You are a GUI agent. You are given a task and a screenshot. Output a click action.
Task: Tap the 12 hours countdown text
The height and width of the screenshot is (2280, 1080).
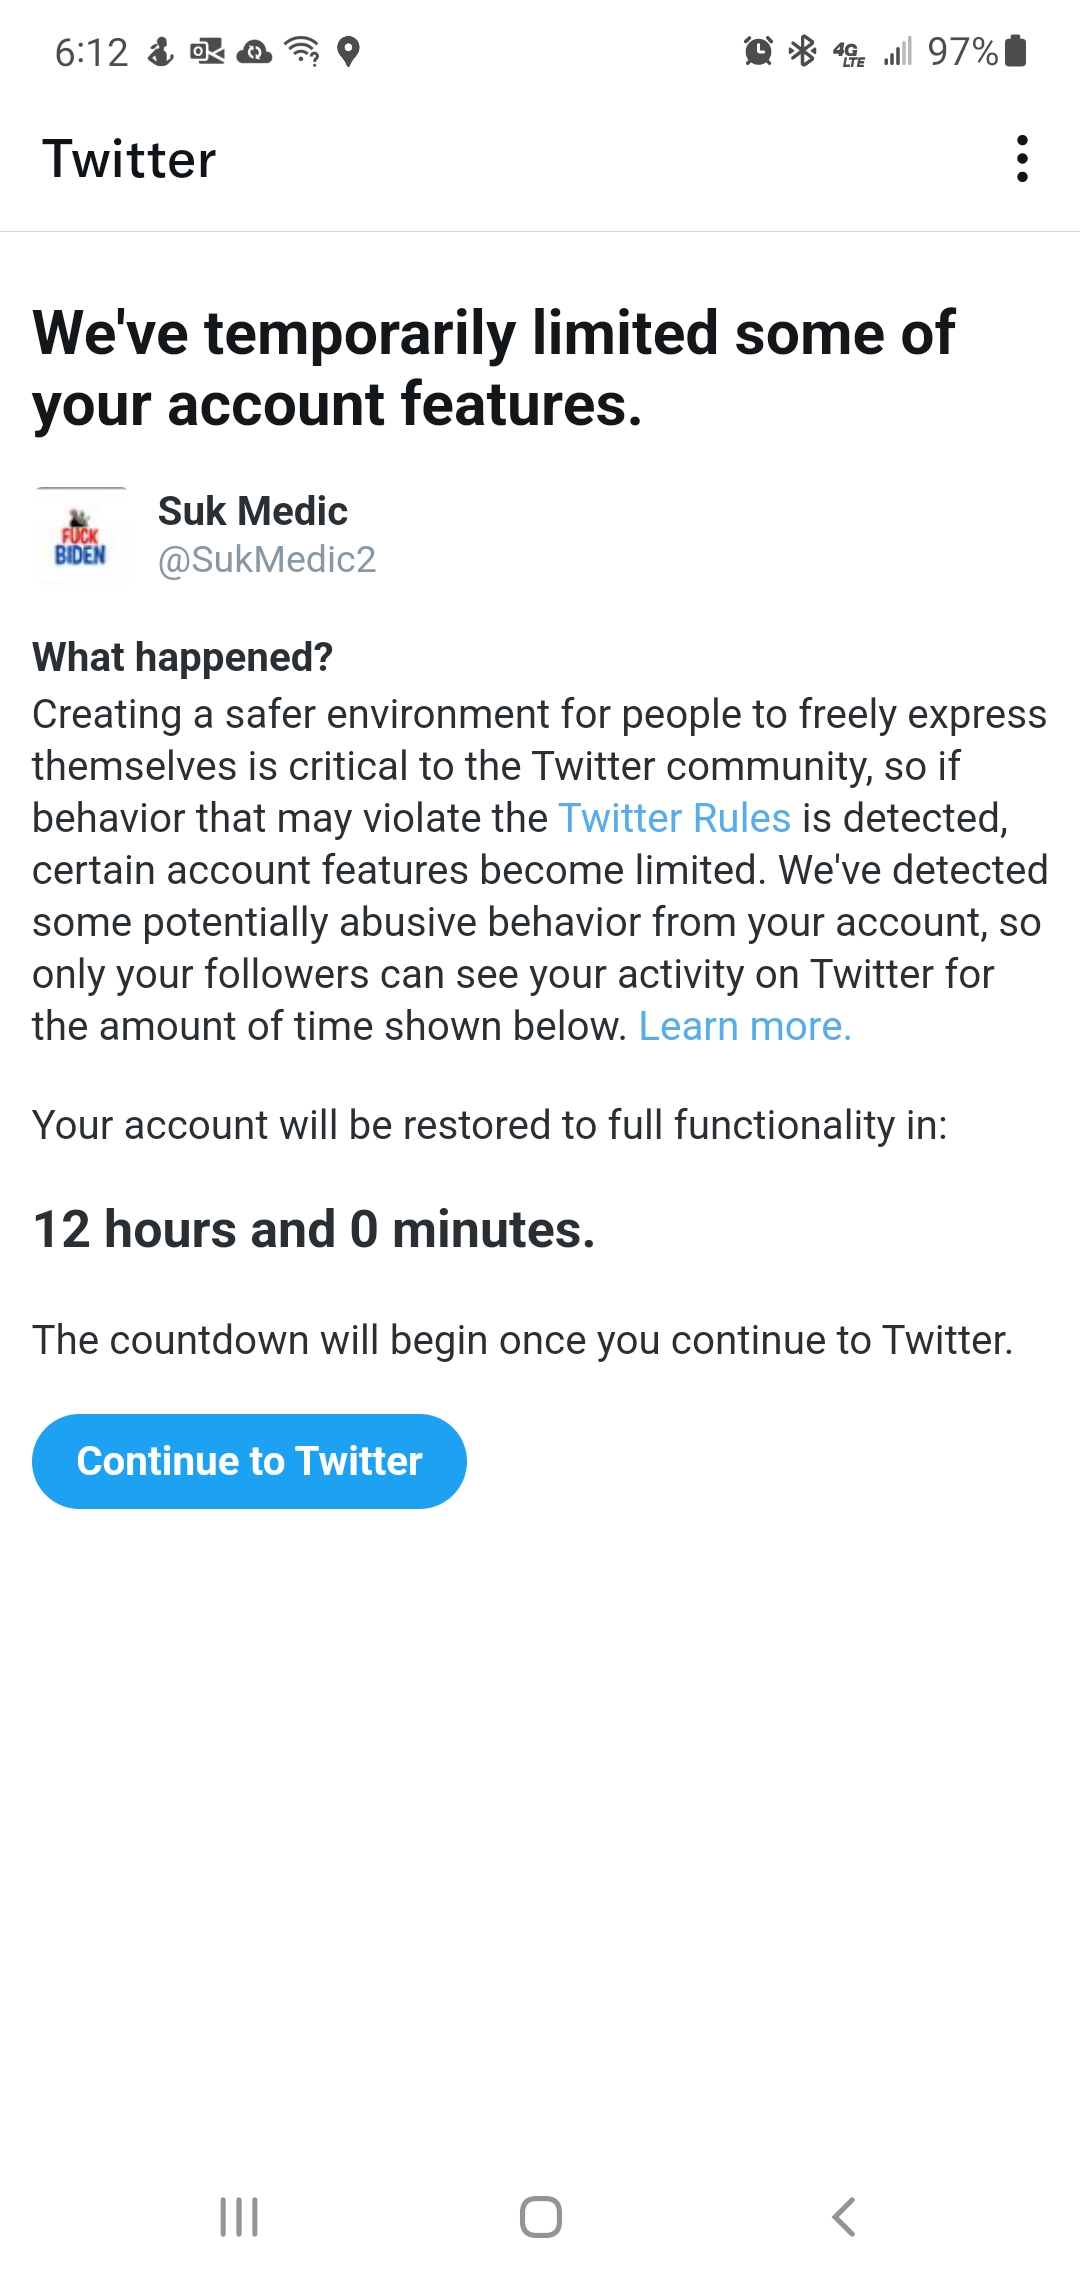[x=314, y=1229]
